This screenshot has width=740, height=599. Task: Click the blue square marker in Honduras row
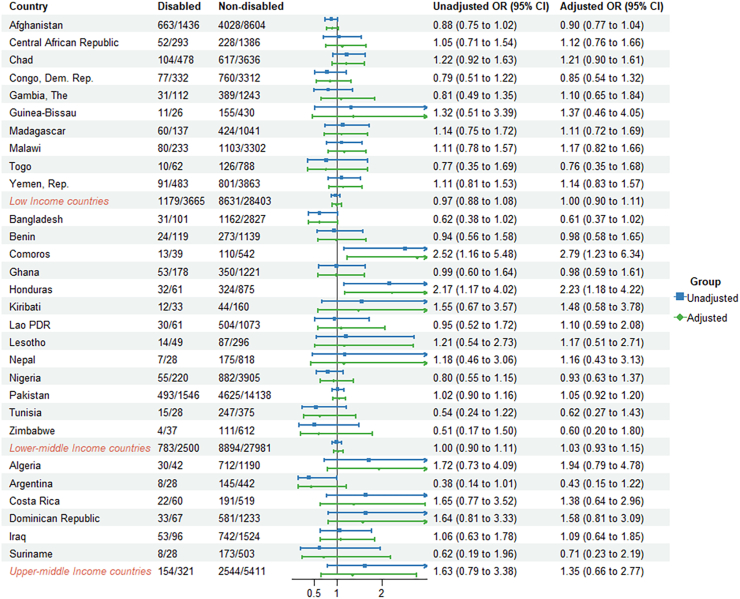click(x=389, y=284)
